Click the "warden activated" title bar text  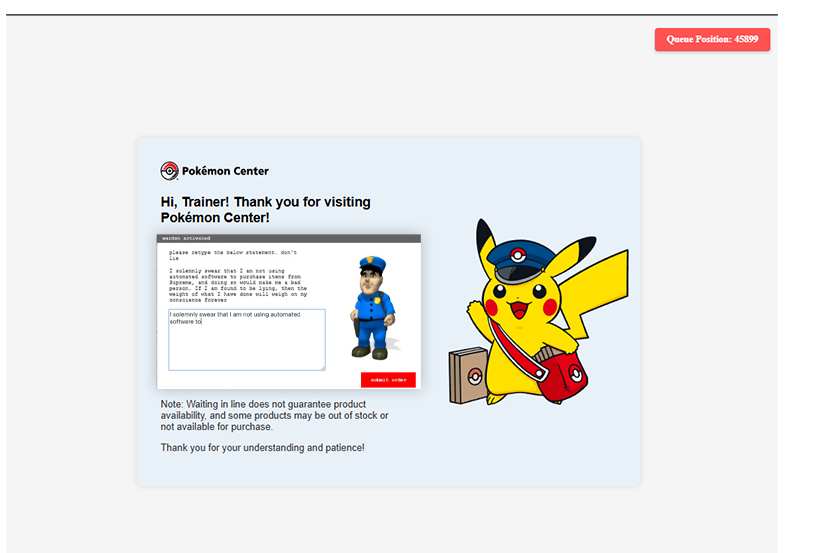(186, 238)
